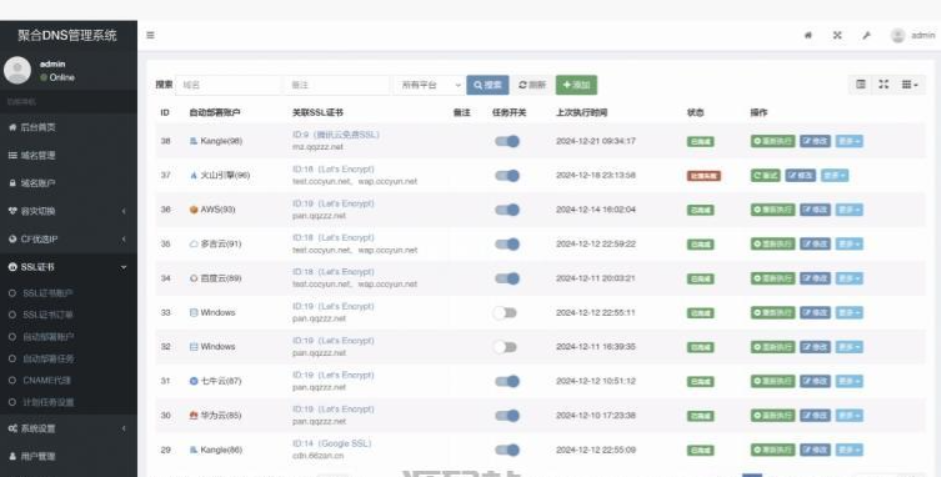Open 域名账户 in the sidebar
This screenshot has height=477, width=941.
pos(68,183)
